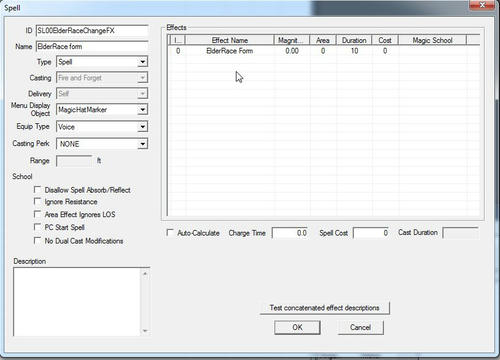This screenshot has height=360, width=500.
Task: Toggle No Dual Cast Modifications checkbox
Action: (x=37, y=241)
